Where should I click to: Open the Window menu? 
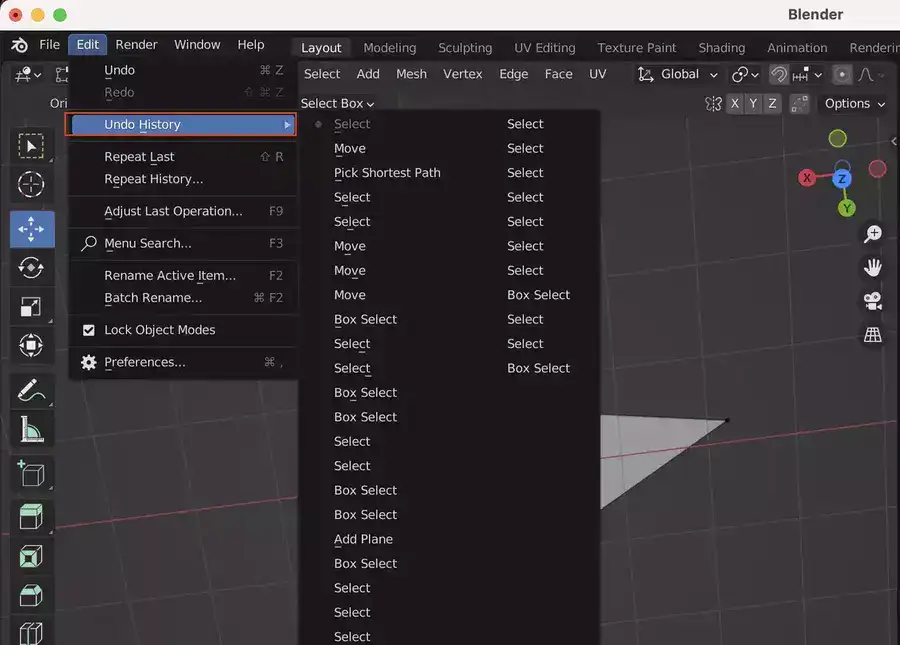click(x=197, y=45)
